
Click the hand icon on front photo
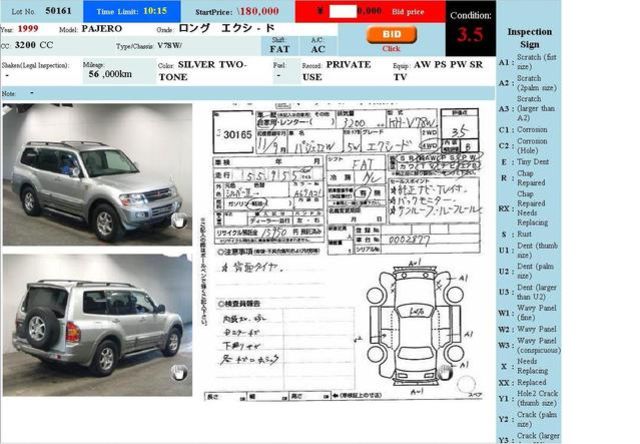(x=178, y=220)
